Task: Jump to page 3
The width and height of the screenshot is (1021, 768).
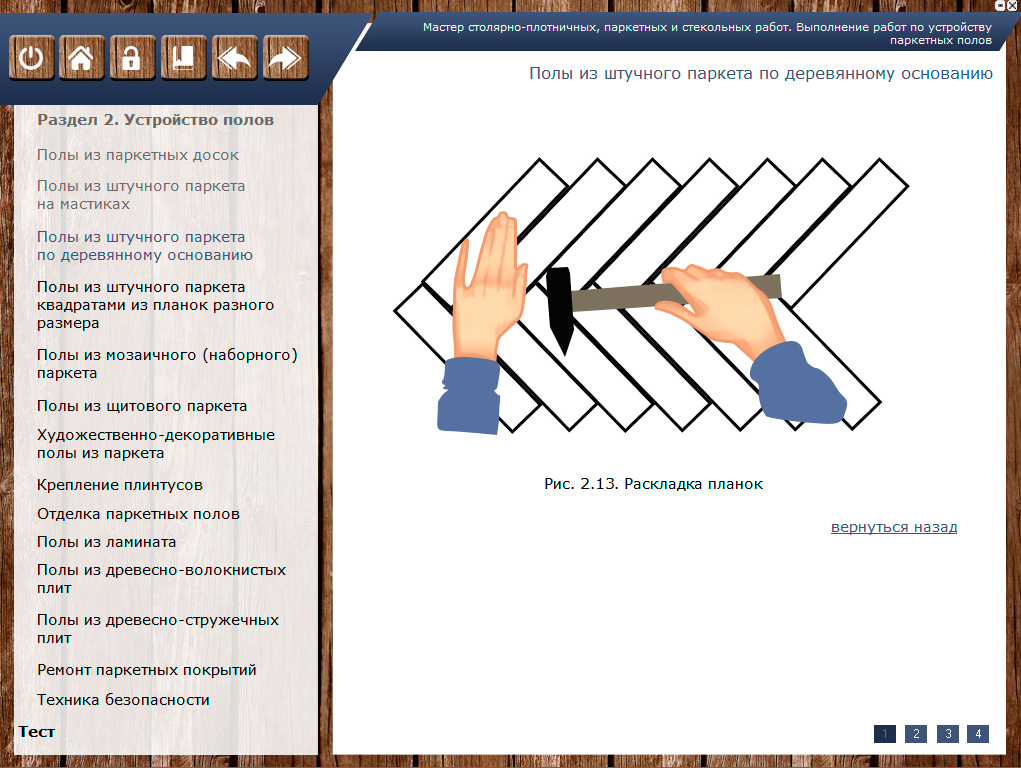Action: click(x=947, y=734)
